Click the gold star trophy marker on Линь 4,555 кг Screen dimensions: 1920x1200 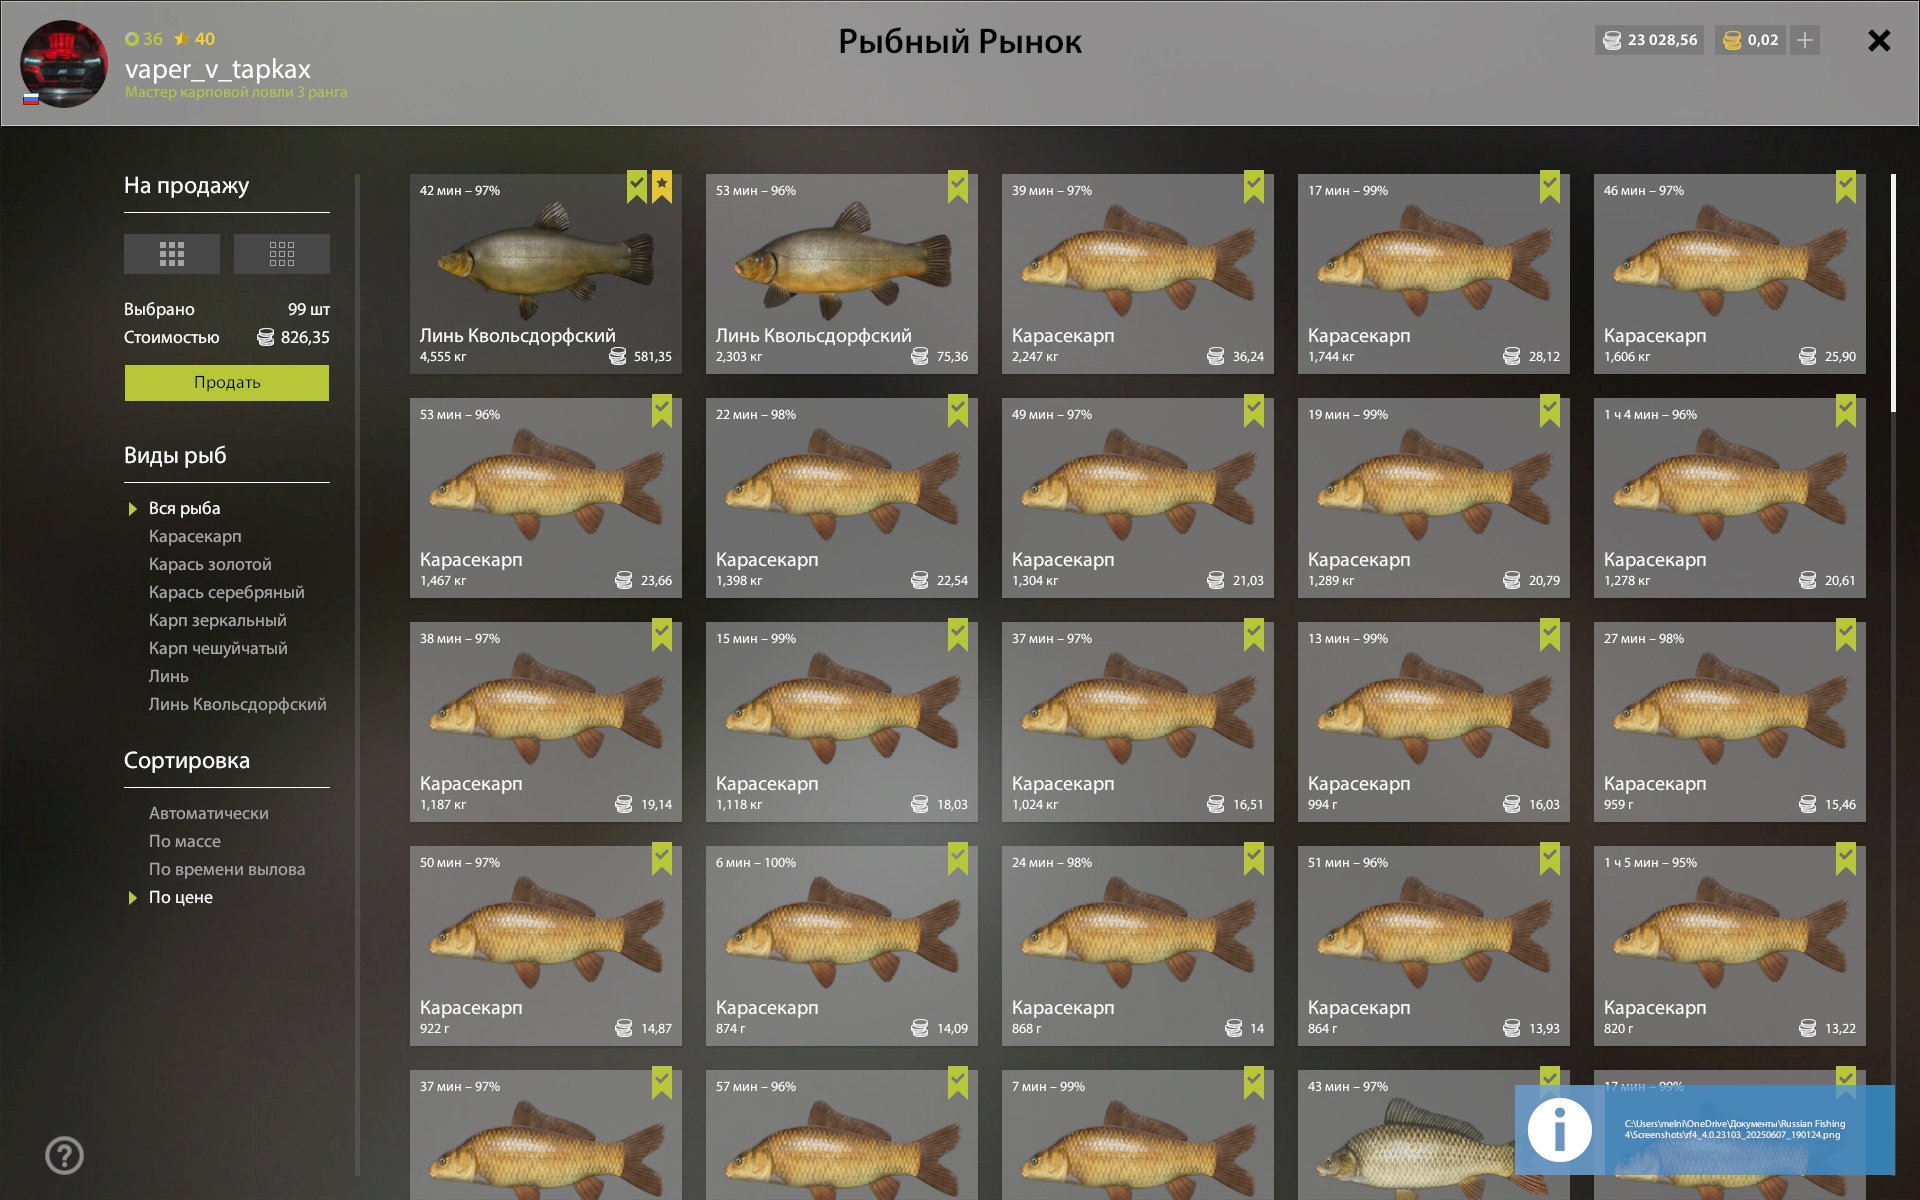pyautogui.click(x=662, y=187)
